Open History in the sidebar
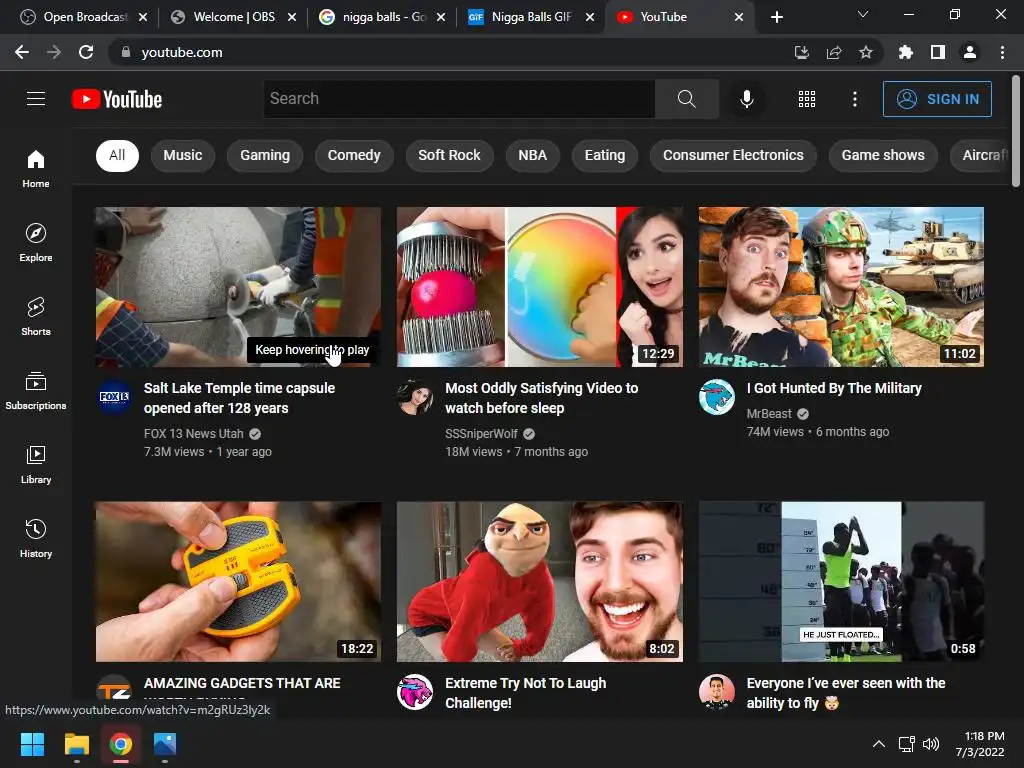The width and height of the screenshot is (1024, 768). pyautogui.click(x=36, y=538)
